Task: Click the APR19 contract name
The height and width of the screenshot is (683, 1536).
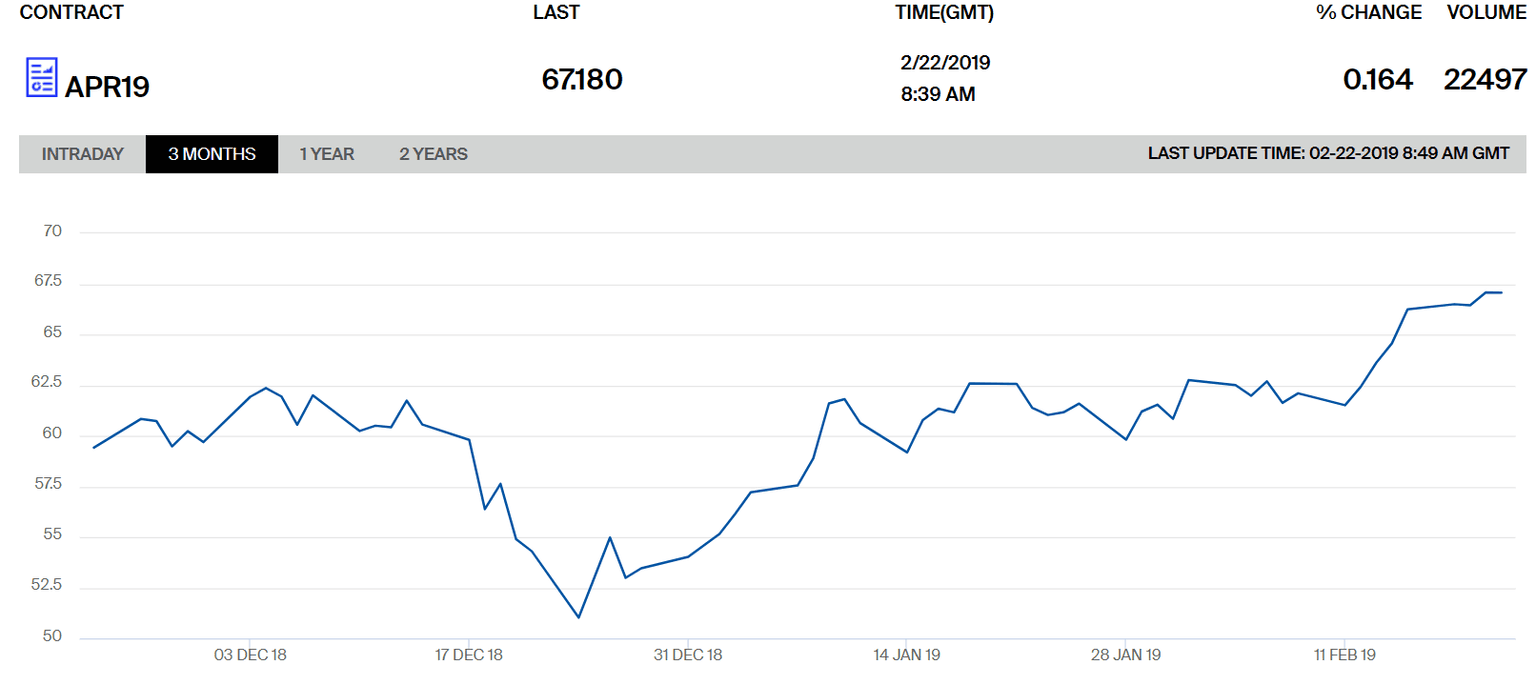Action: 107,87
